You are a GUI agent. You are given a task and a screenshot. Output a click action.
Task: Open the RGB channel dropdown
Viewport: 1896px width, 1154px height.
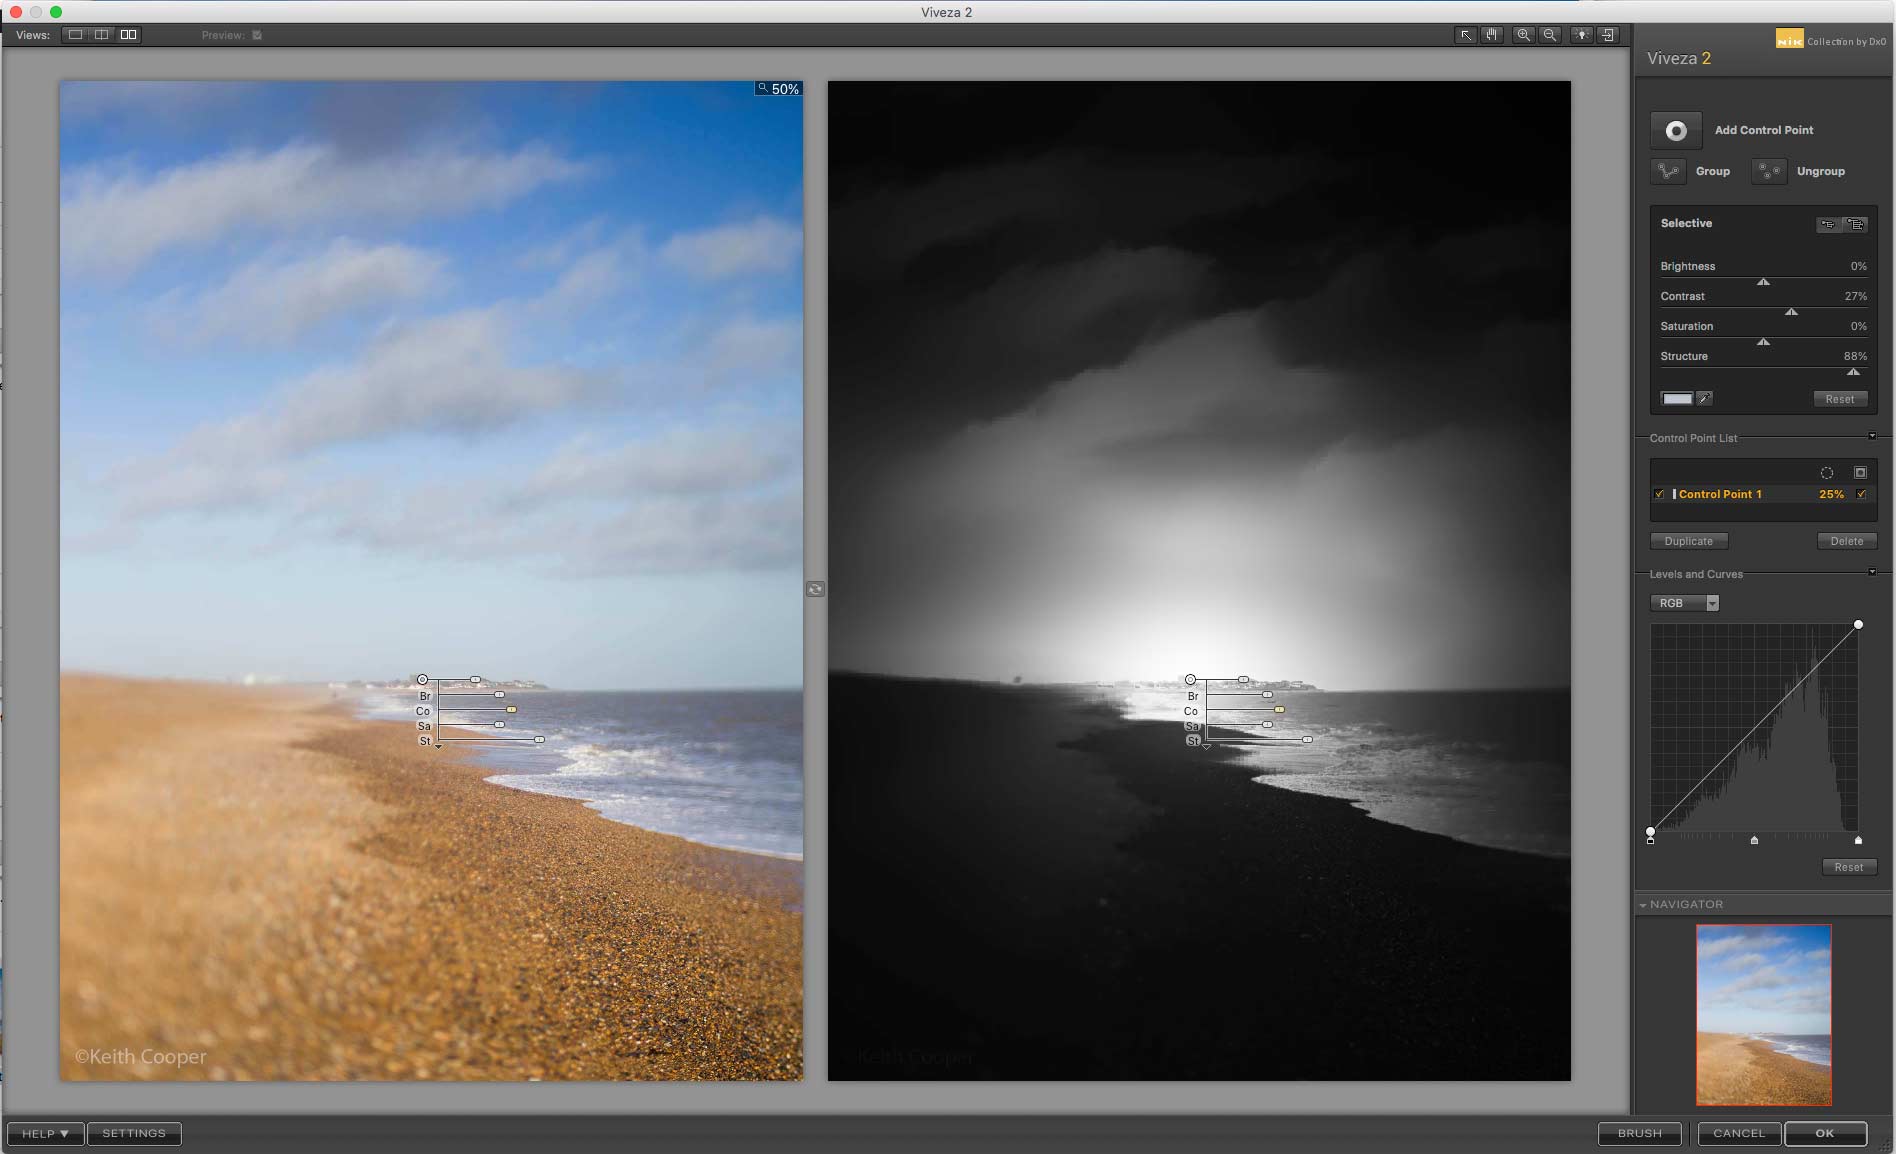tap(1684, 603)
